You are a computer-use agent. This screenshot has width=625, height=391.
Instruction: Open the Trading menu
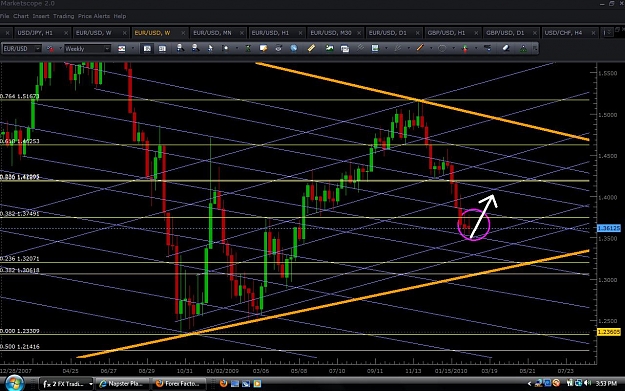pos(64,16)
